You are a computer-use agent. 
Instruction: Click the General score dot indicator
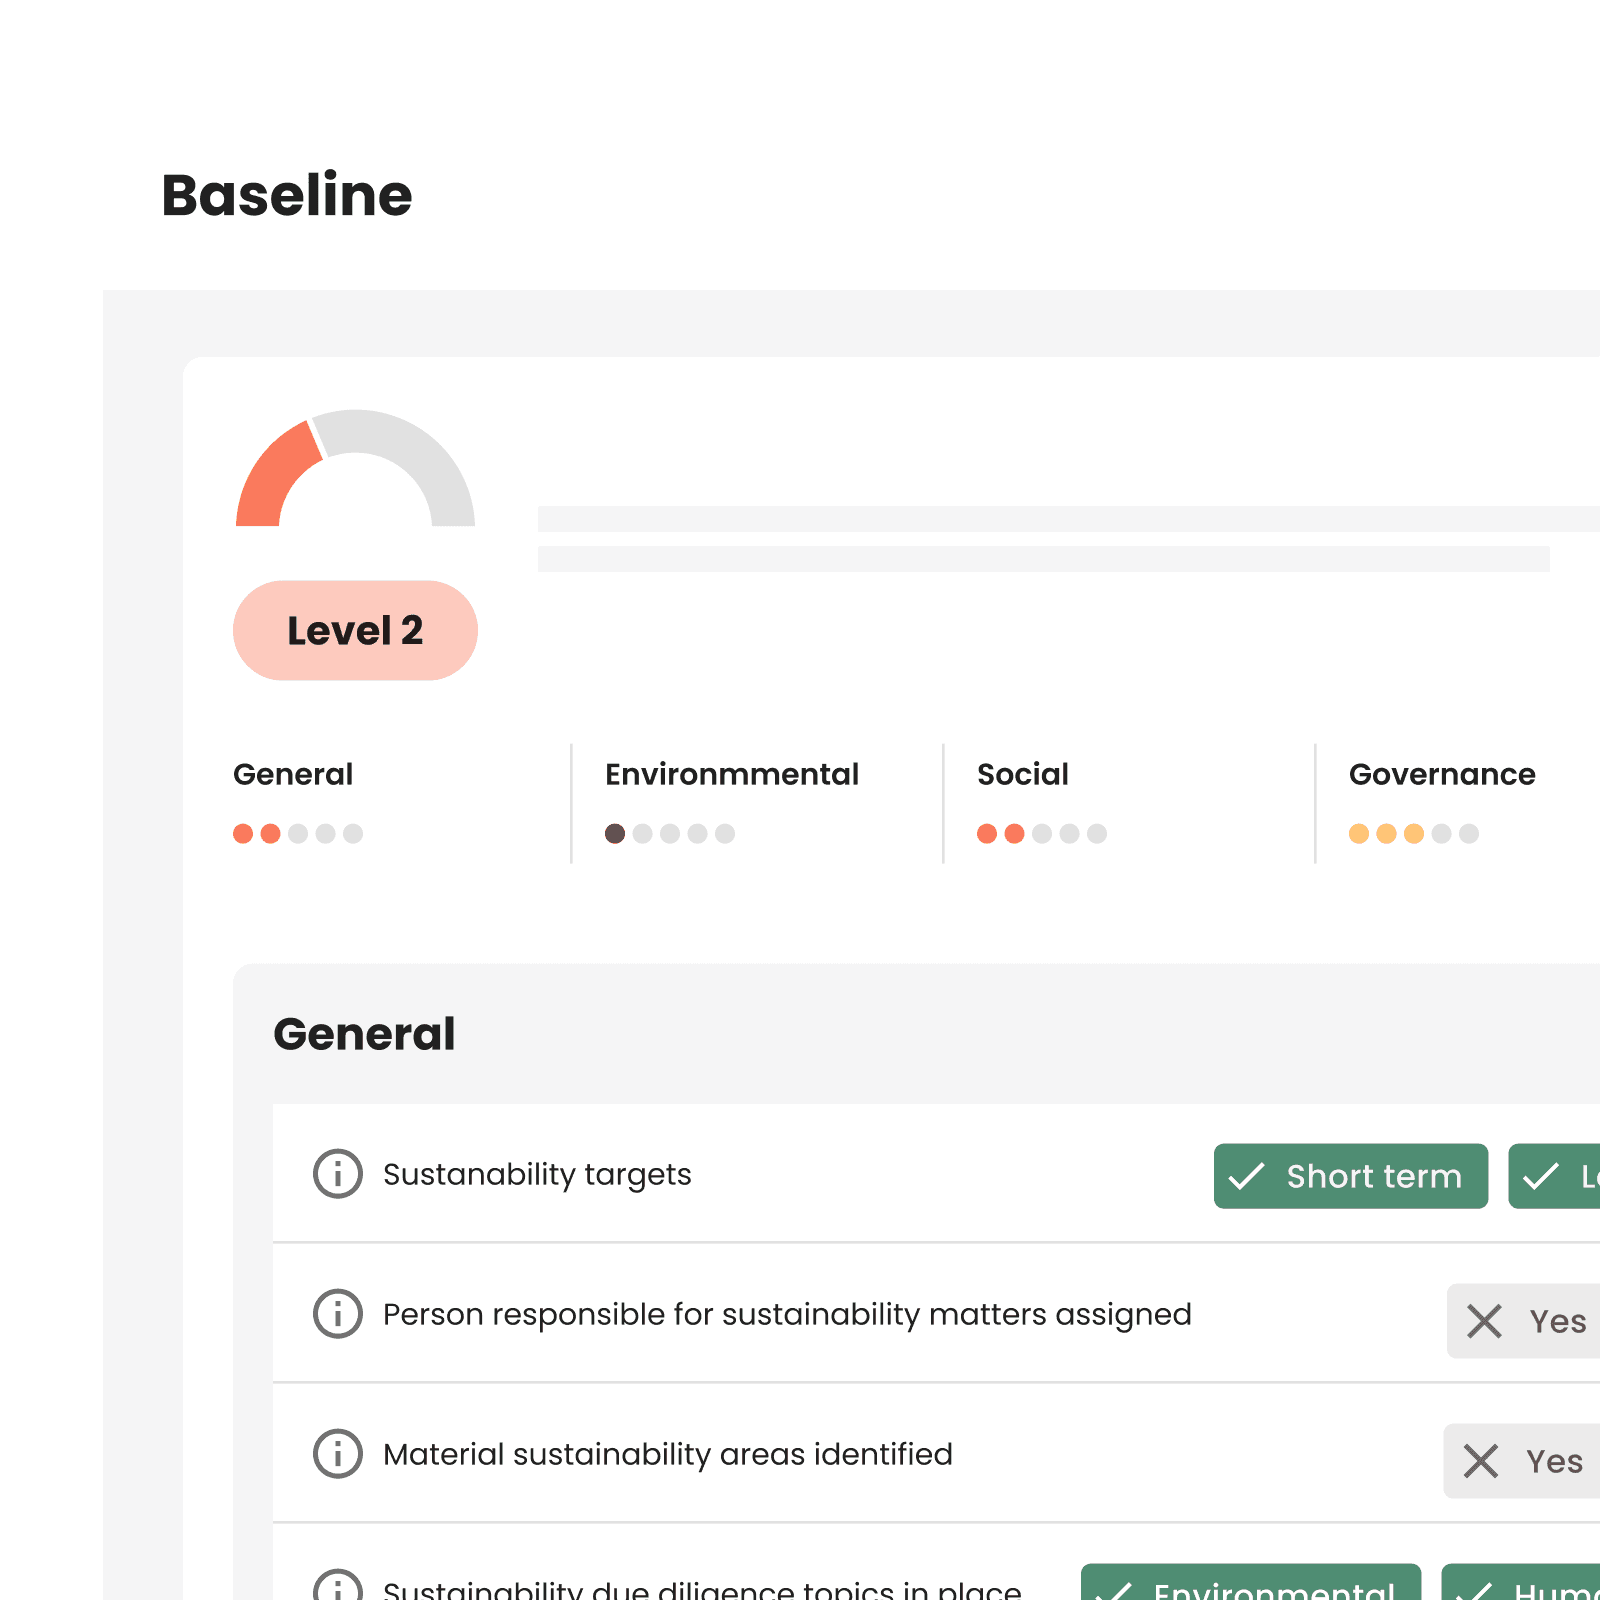click(x=297, y=833)
